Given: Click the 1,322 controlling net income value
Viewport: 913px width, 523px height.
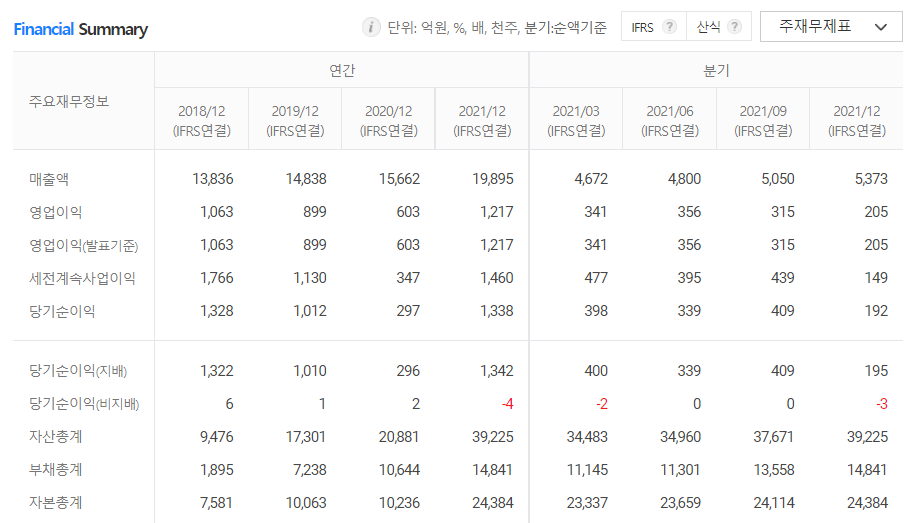Looking at the screenshot, I should [217, 371].
